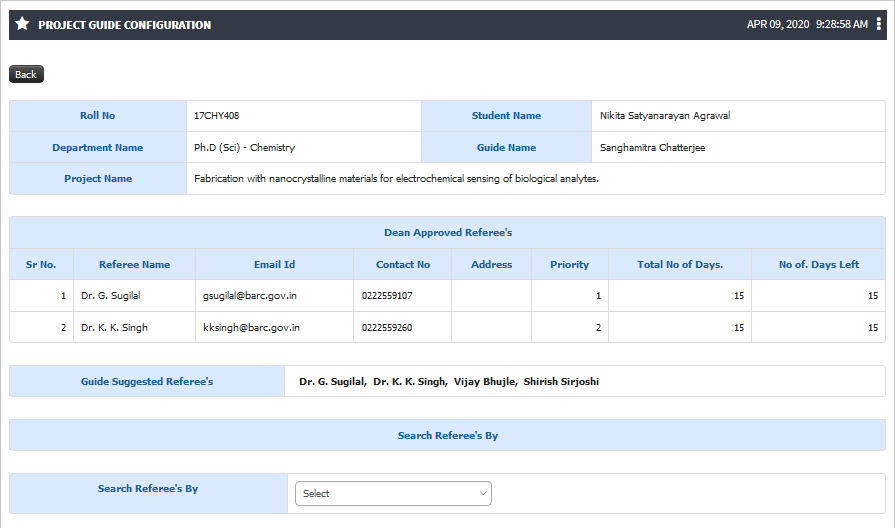
Task: Click the Address column header
Action: (491, 264)
